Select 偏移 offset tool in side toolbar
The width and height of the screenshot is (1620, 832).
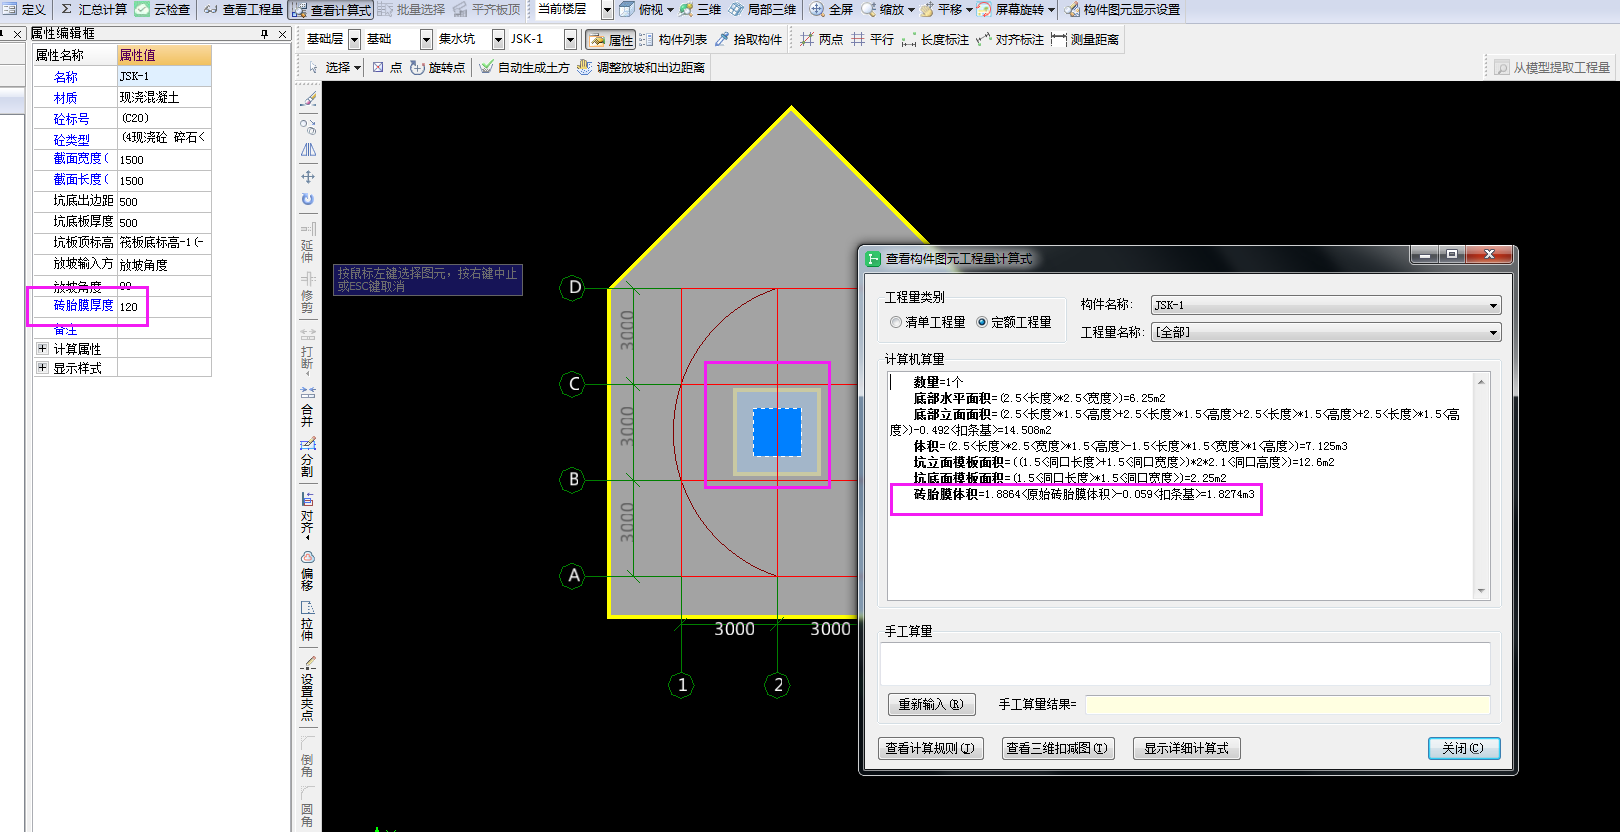pos(307,571)
